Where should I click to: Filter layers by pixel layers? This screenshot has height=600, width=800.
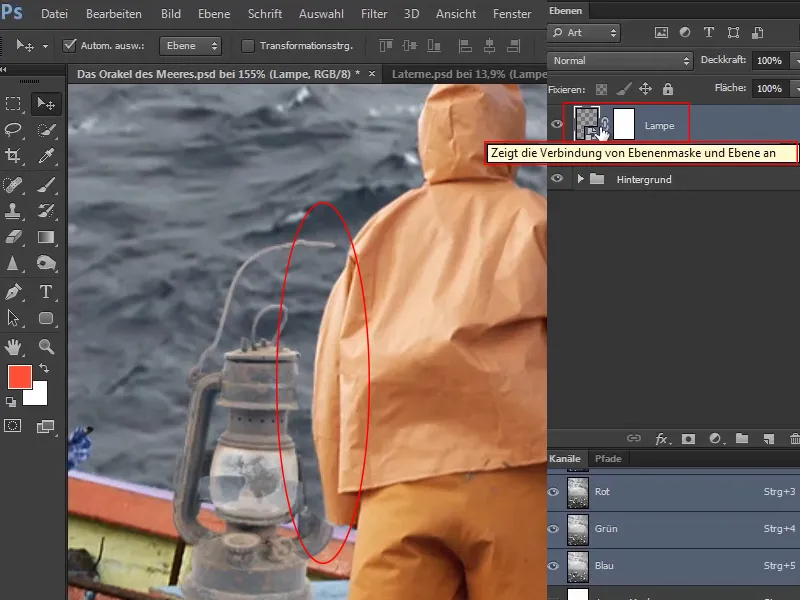(x=661, y=33)
